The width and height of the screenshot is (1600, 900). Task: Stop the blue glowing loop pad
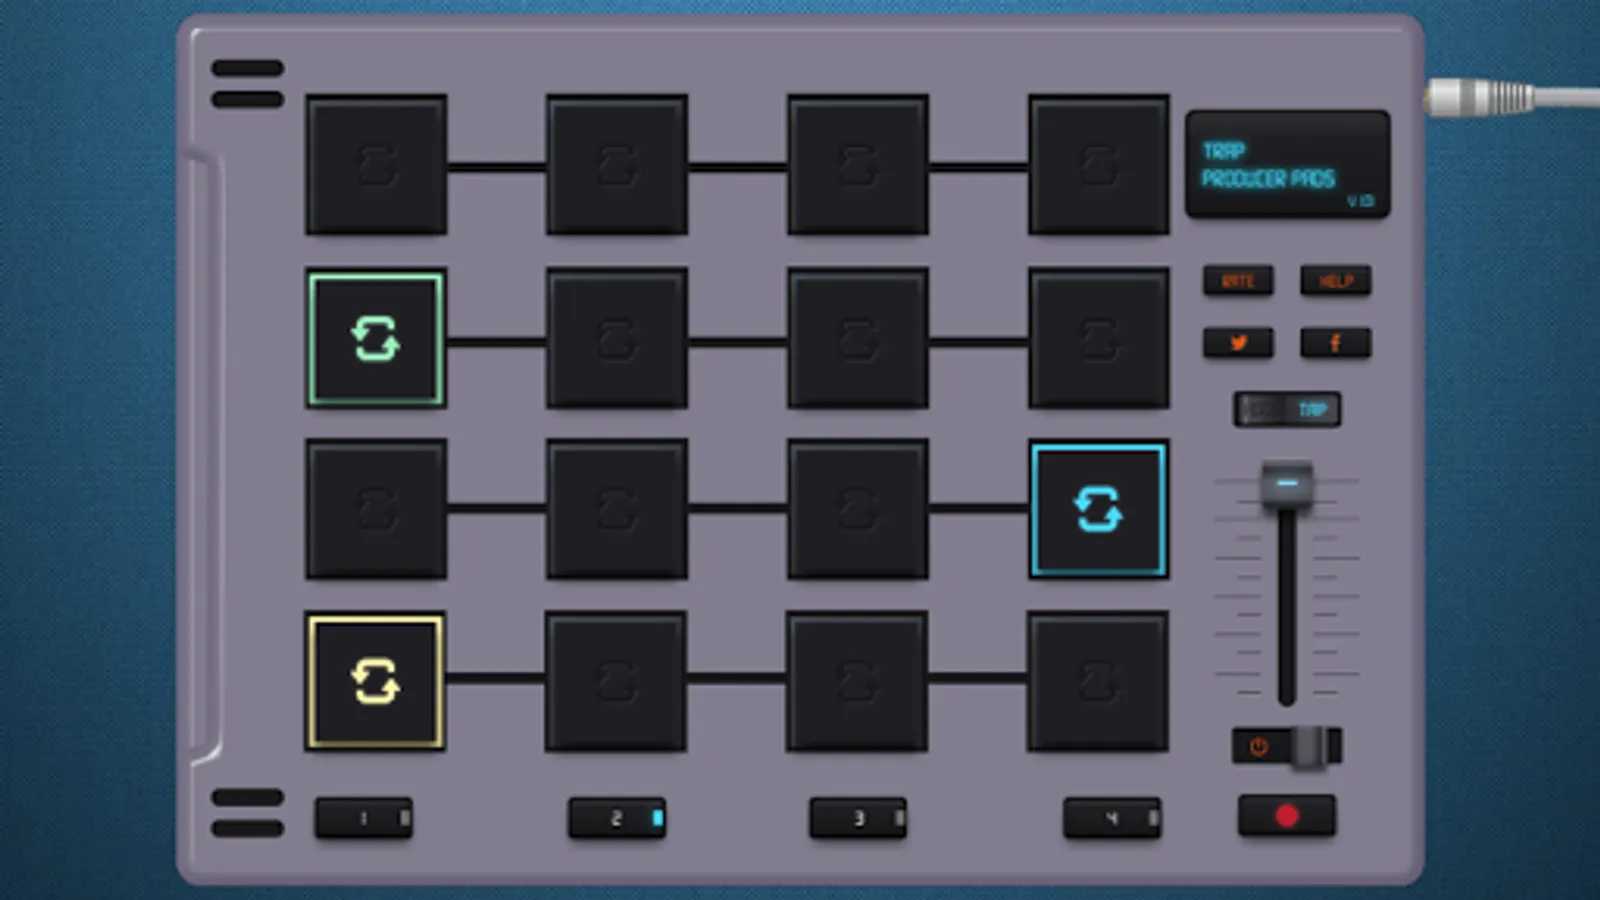pyautogui.click(x=1099, y=510)
